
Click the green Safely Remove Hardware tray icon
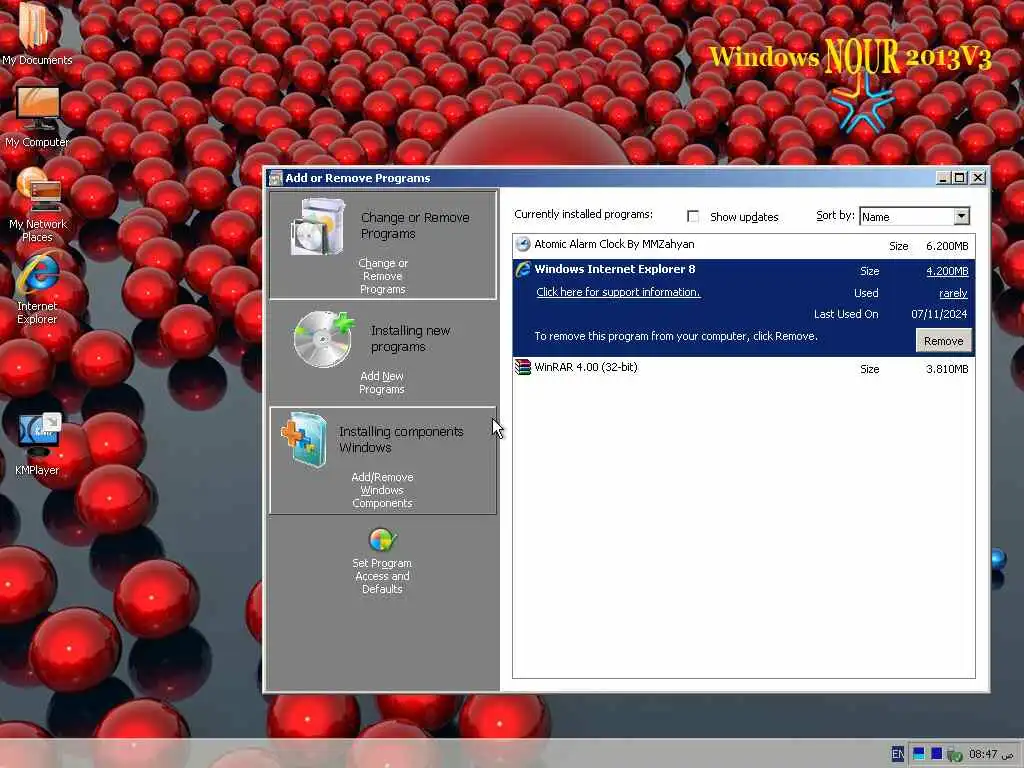point(955,754)
